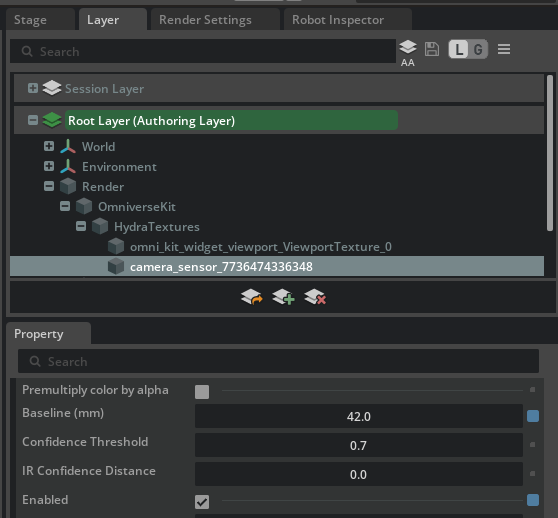The height and width of the screenshot is (518, 558).
Task: Click the remove layer icon with red X
Action: point(315,297)
